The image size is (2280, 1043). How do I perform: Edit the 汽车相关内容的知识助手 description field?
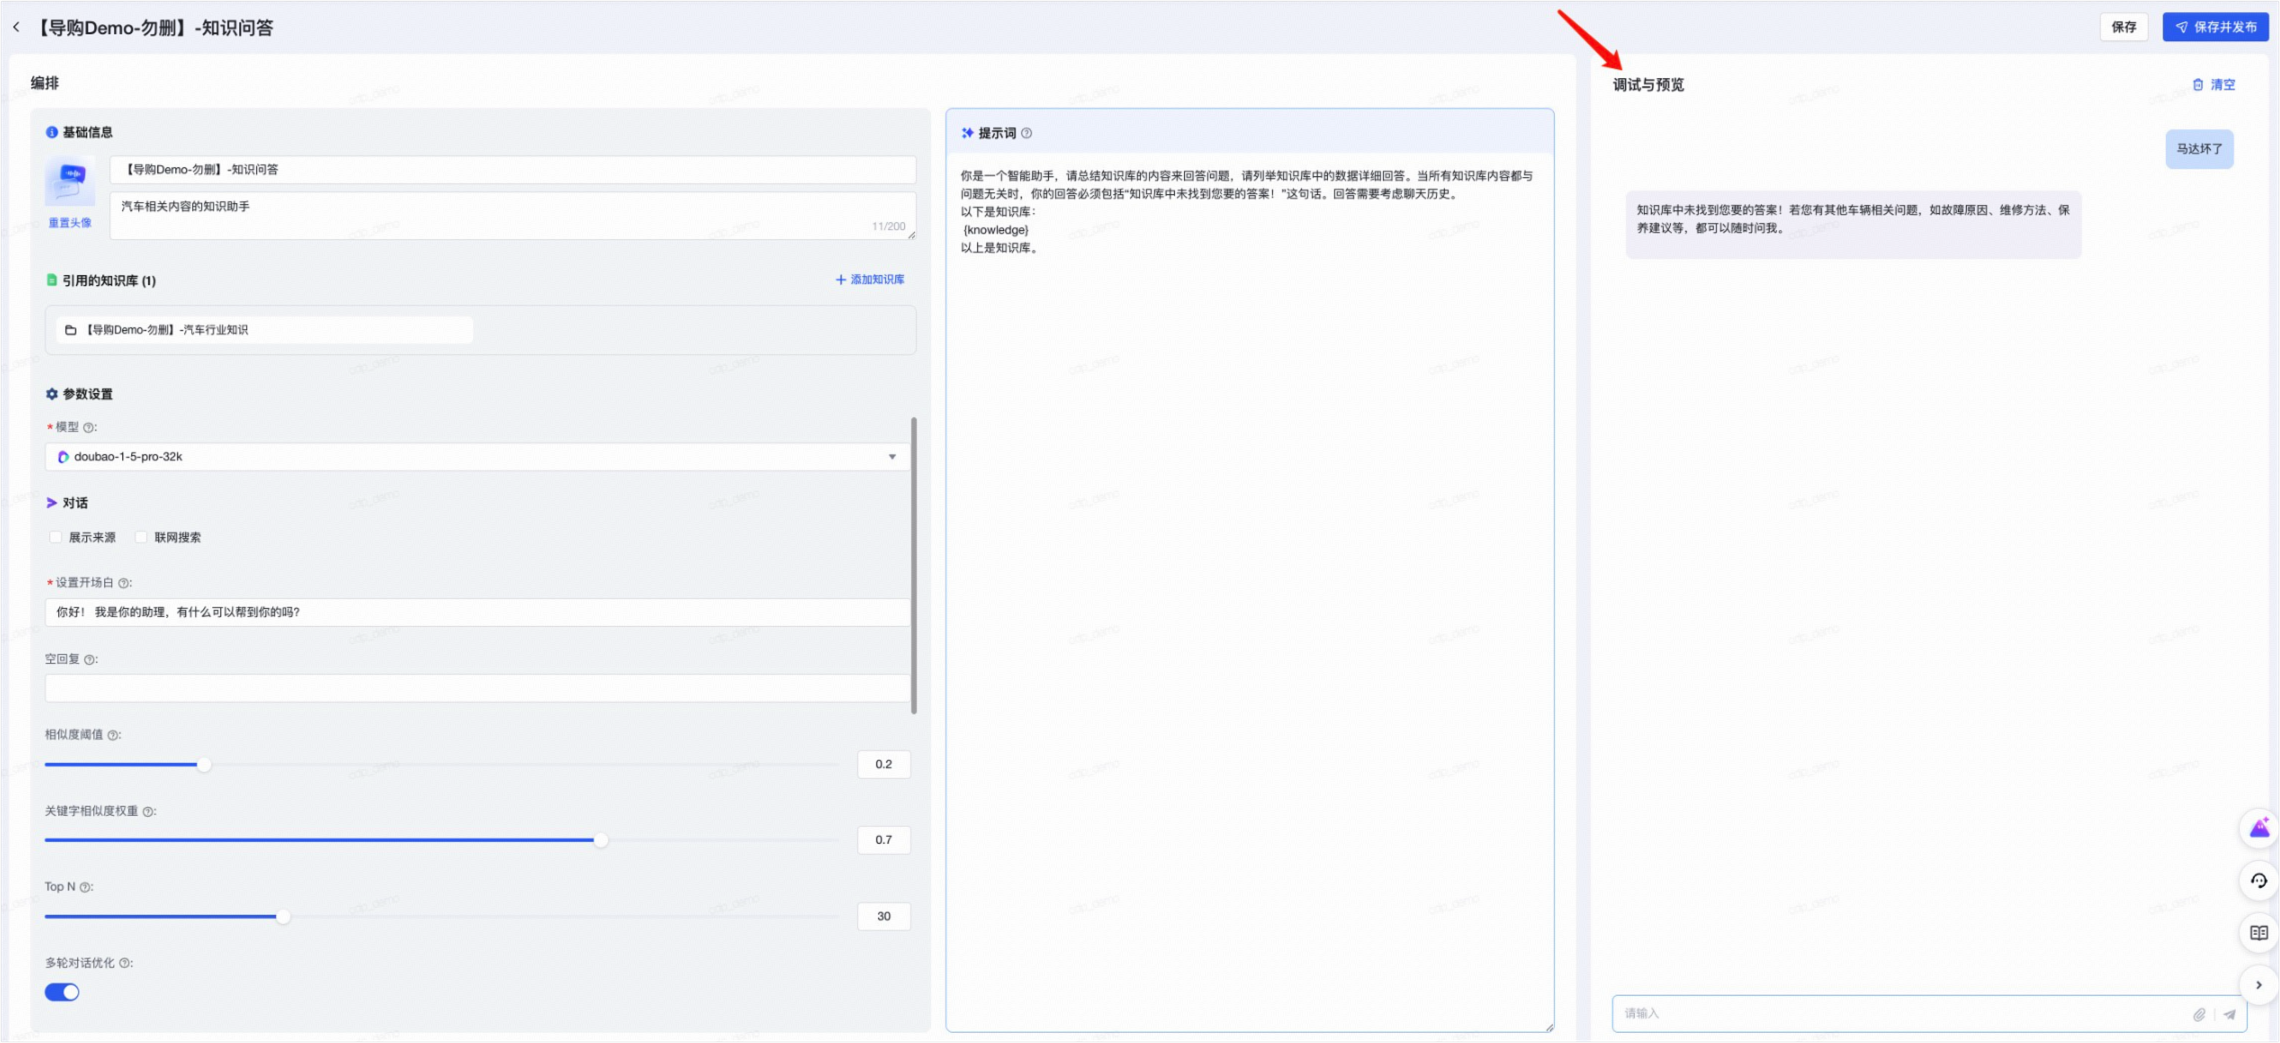[x=513, y=215]
